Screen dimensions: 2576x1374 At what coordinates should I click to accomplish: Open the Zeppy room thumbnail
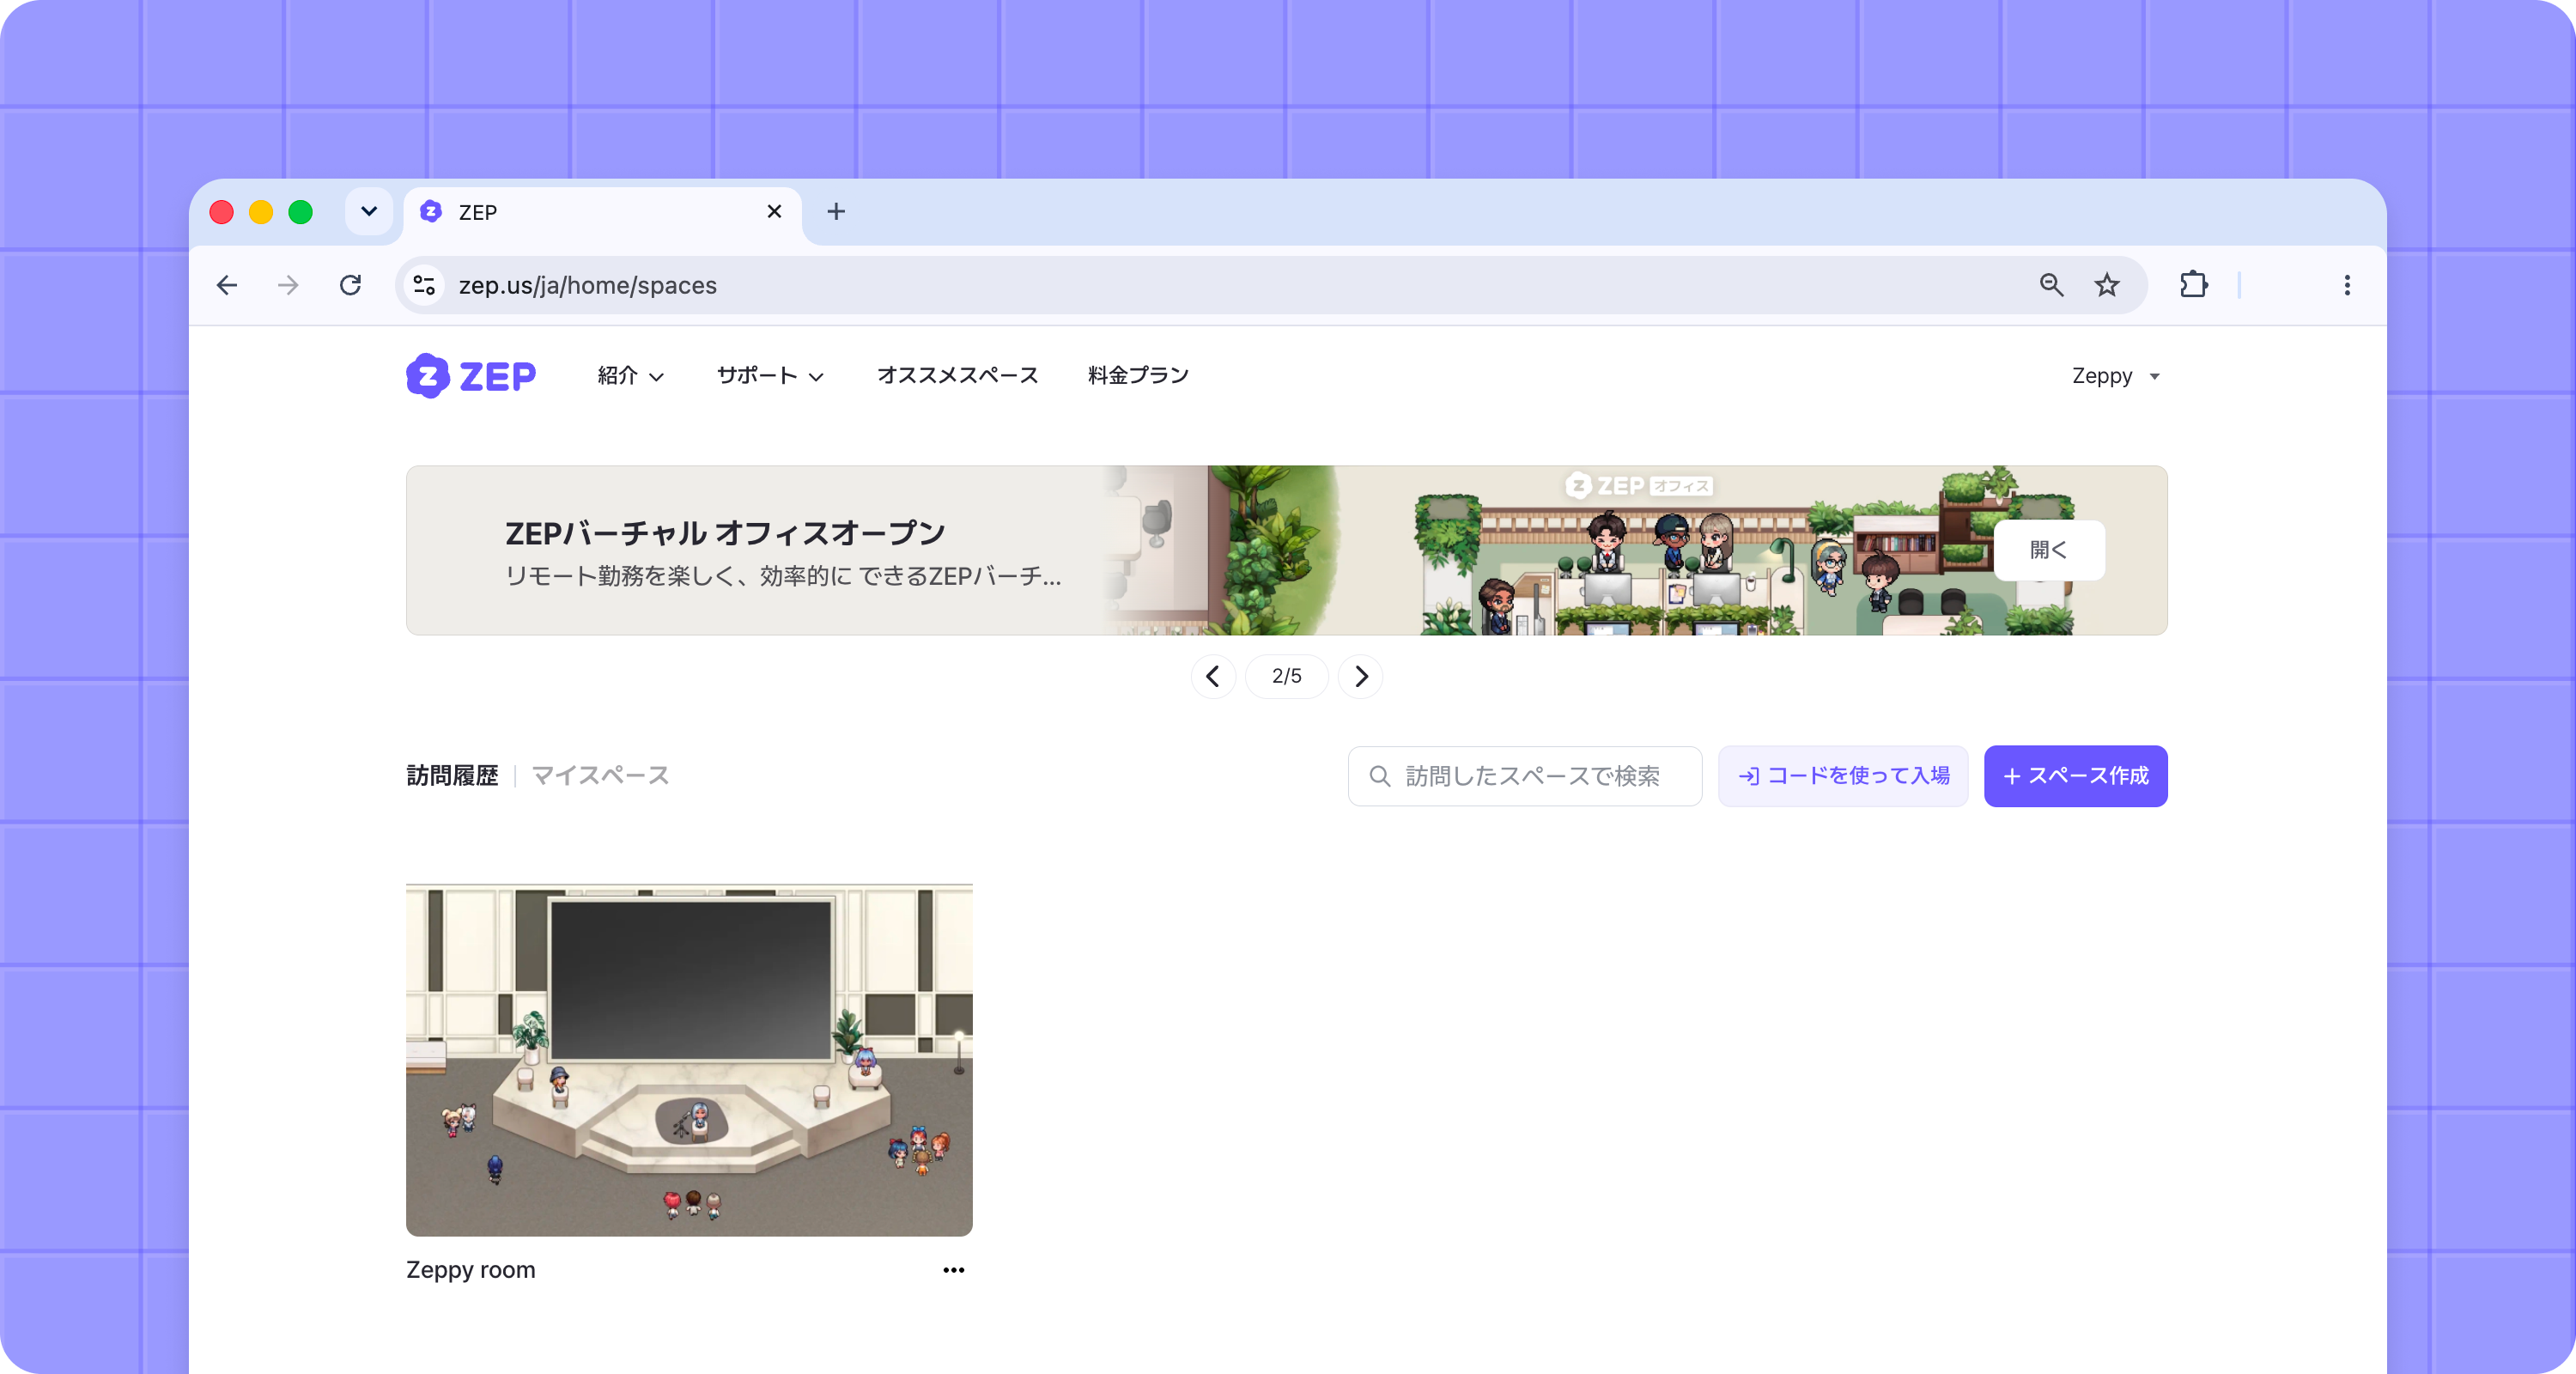click(689, 1060)
